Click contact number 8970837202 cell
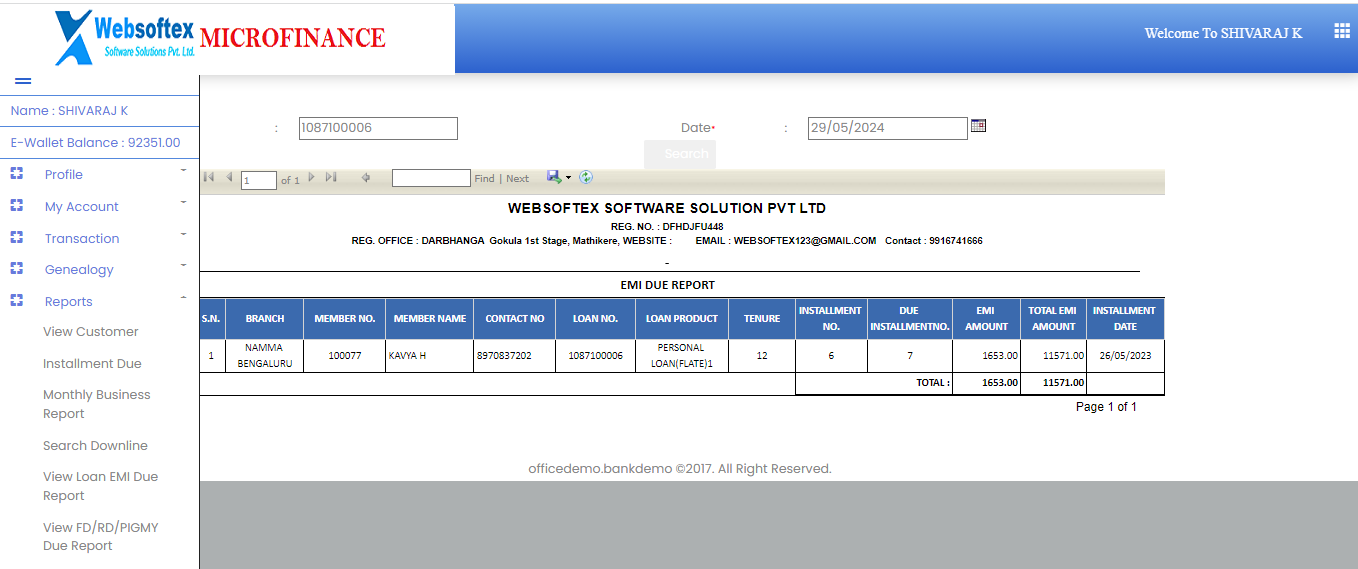1358x569 pixels. (x=515, y=355)
